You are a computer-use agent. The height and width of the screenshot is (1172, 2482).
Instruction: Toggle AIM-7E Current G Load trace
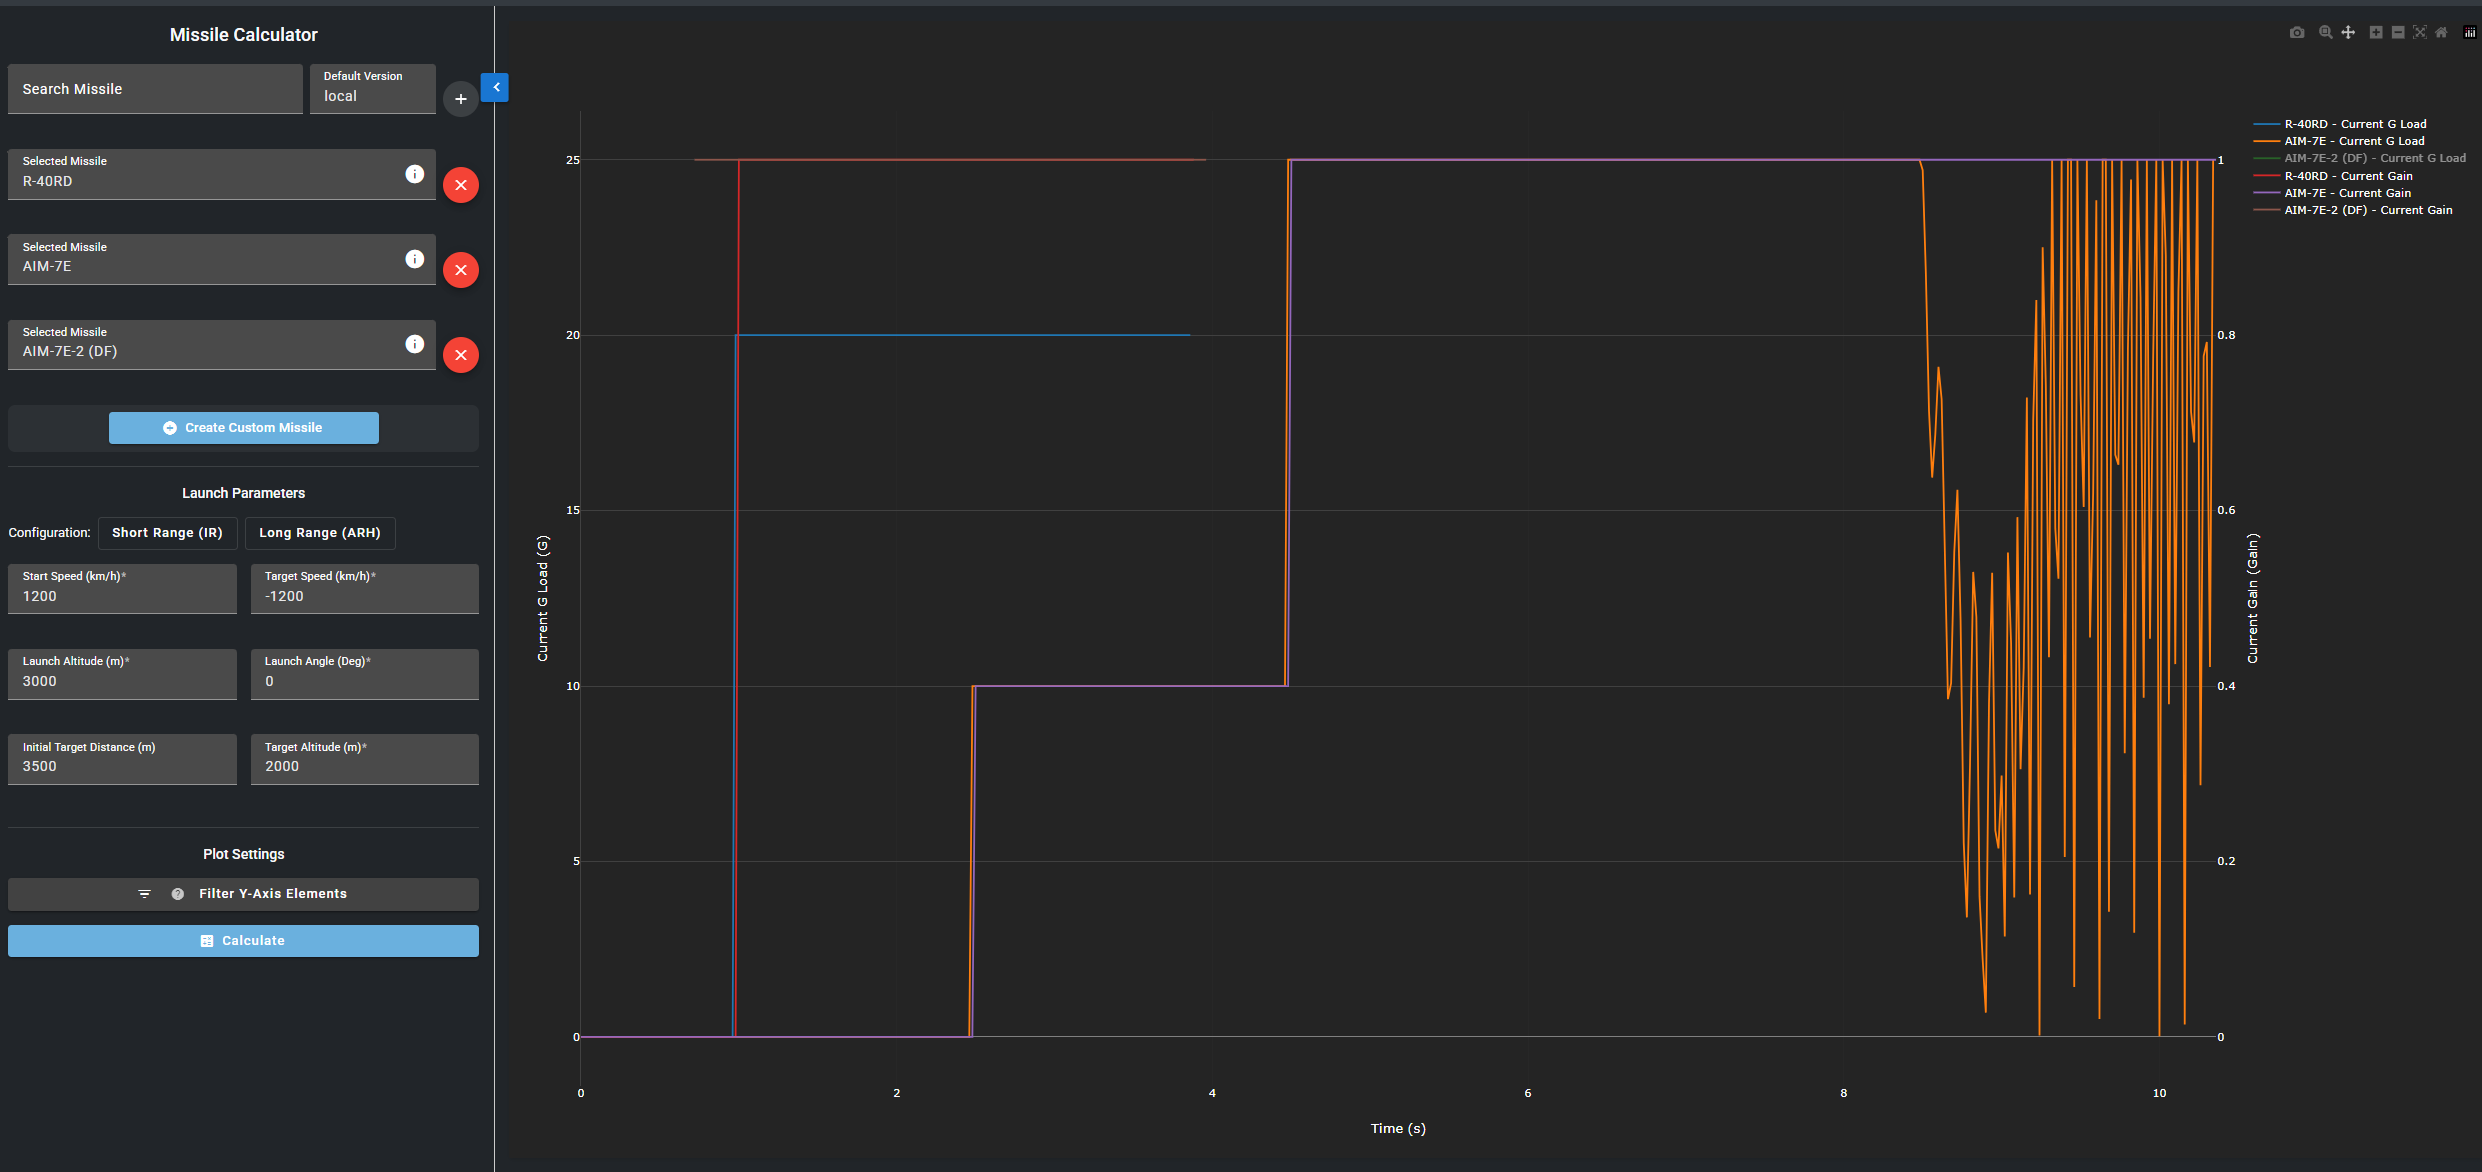click(x=2353, y=141)
